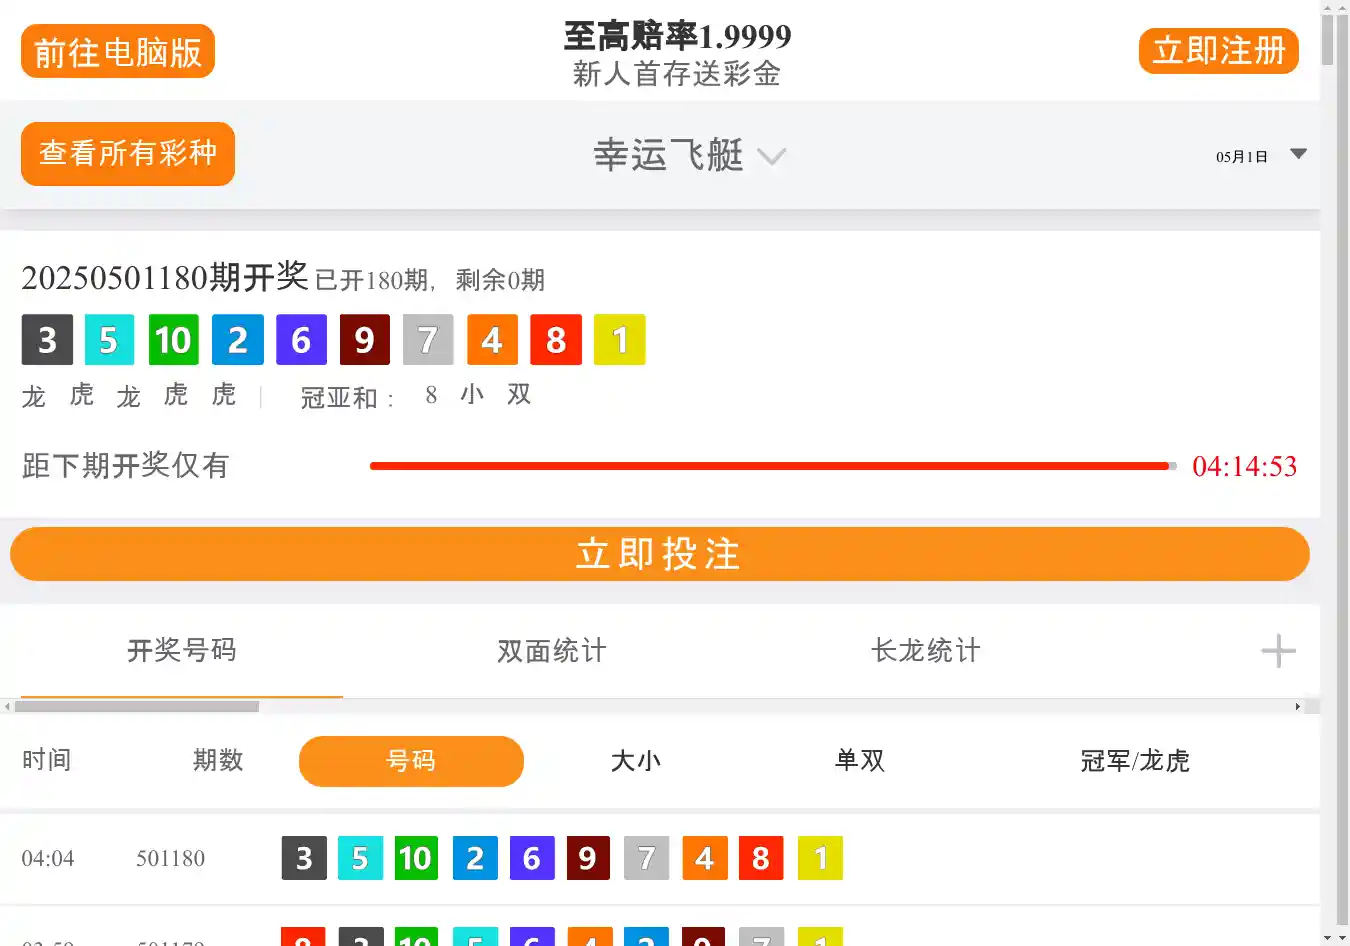Click the 立即注册 button

pyautogui.click(x=1218, y=51)
